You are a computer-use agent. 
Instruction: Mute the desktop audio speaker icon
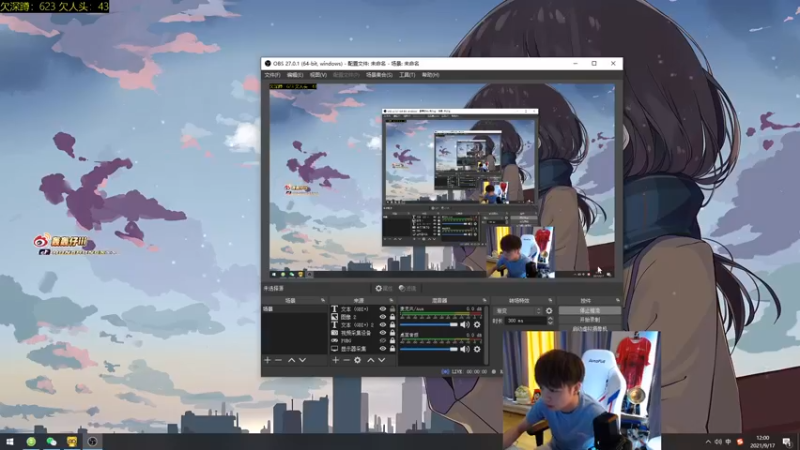[465, 349]
